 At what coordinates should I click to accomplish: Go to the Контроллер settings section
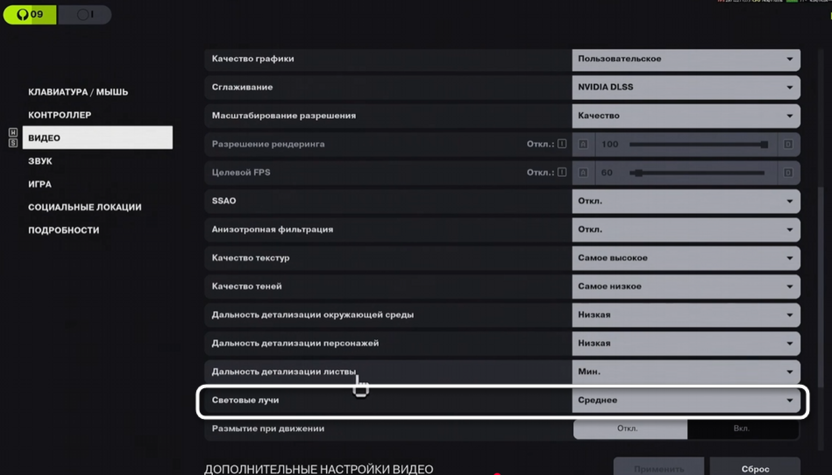click(60, 115)
